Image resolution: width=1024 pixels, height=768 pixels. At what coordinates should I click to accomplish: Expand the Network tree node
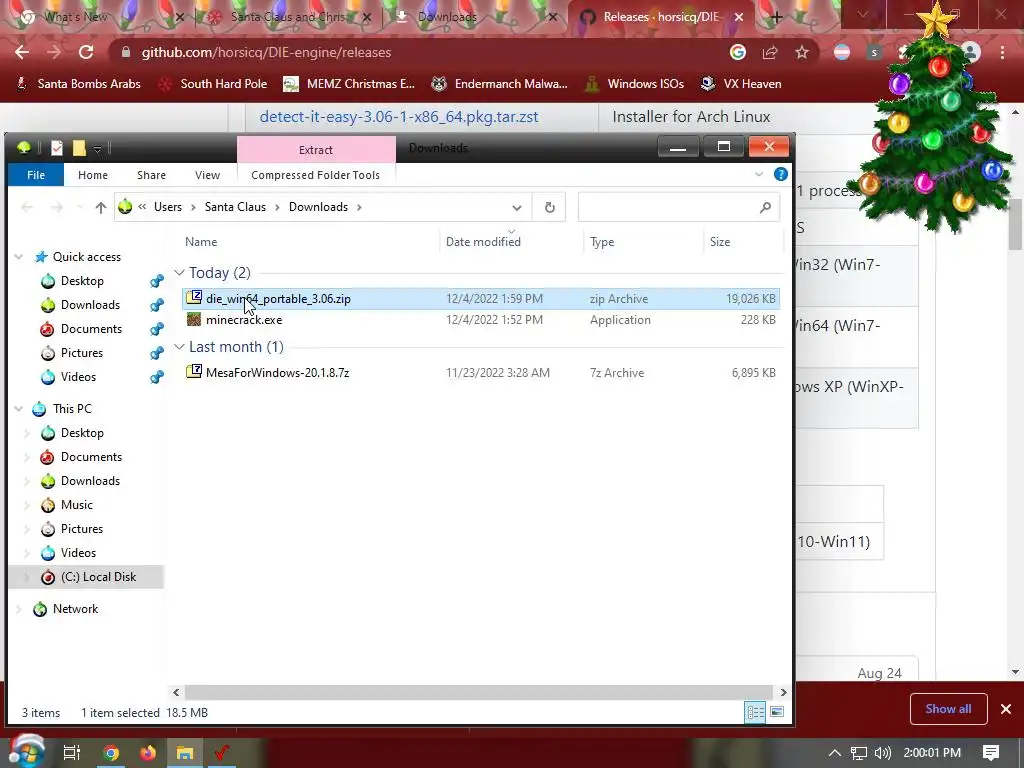pos(19,609)
